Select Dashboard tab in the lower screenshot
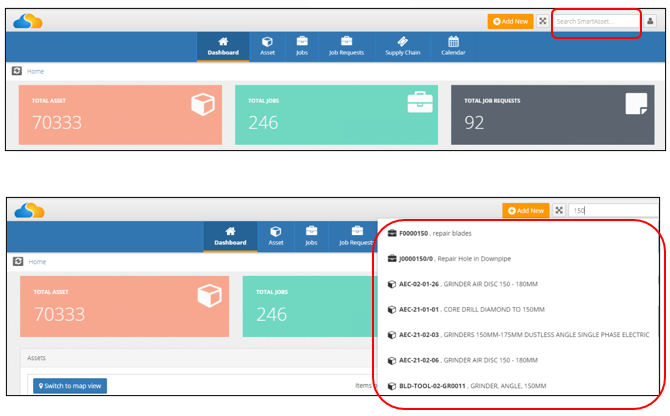 pos(230,236)
